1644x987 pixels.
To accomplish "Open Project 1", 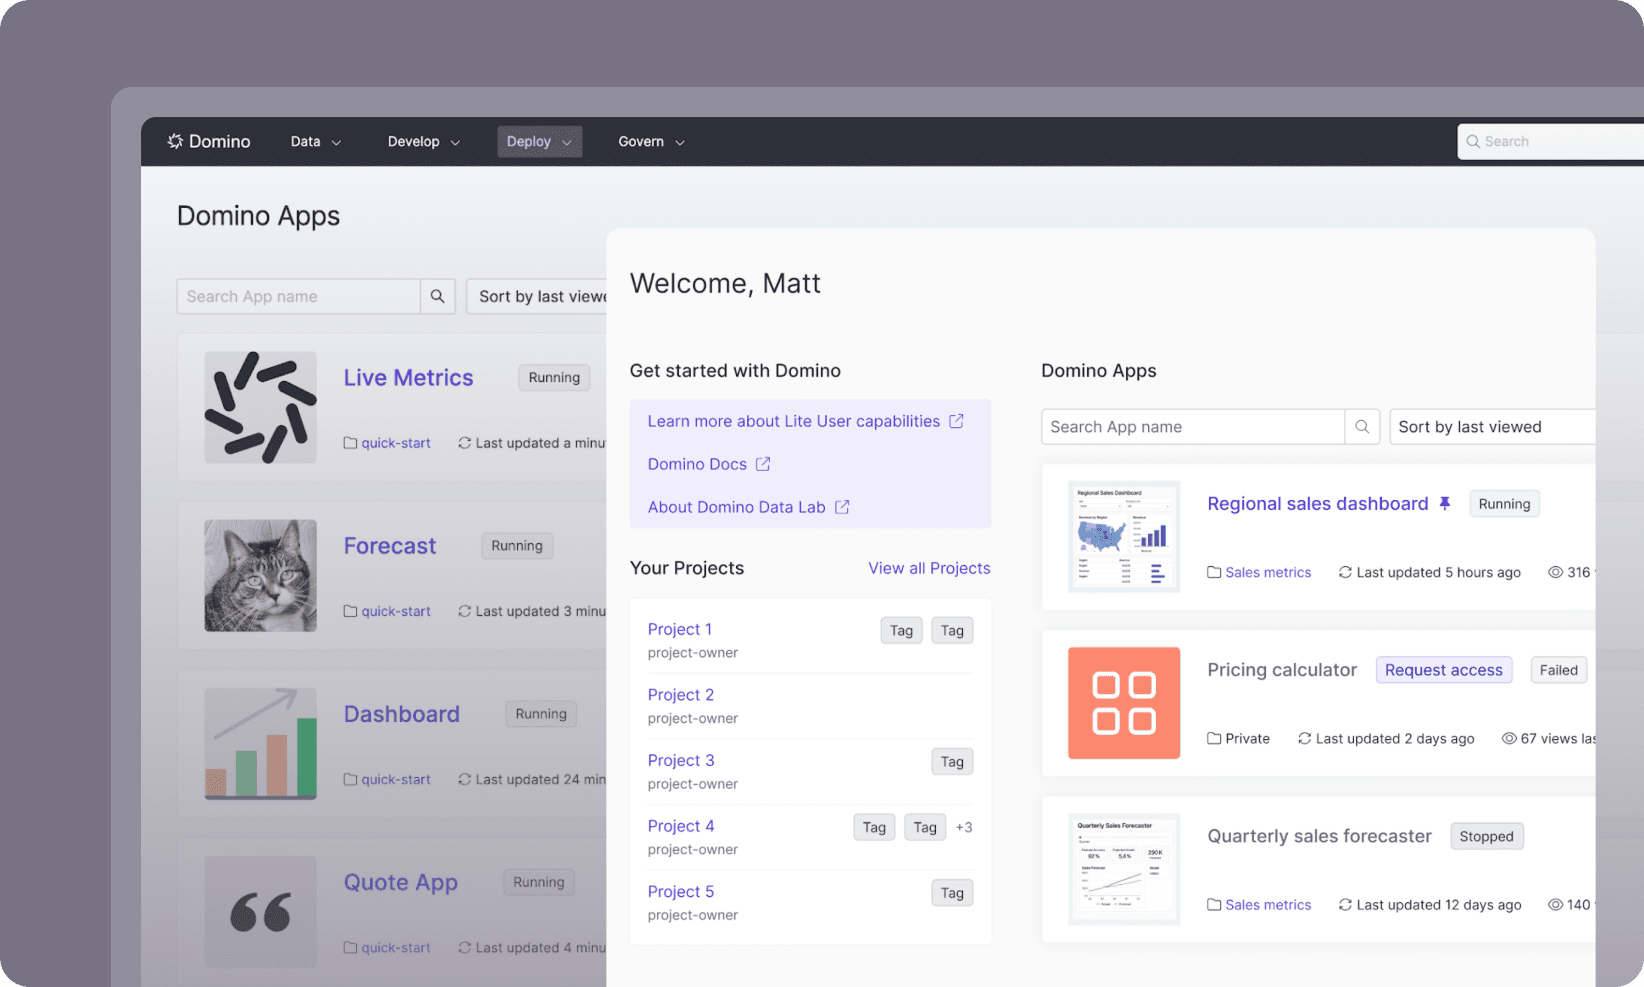I will 679,629.
